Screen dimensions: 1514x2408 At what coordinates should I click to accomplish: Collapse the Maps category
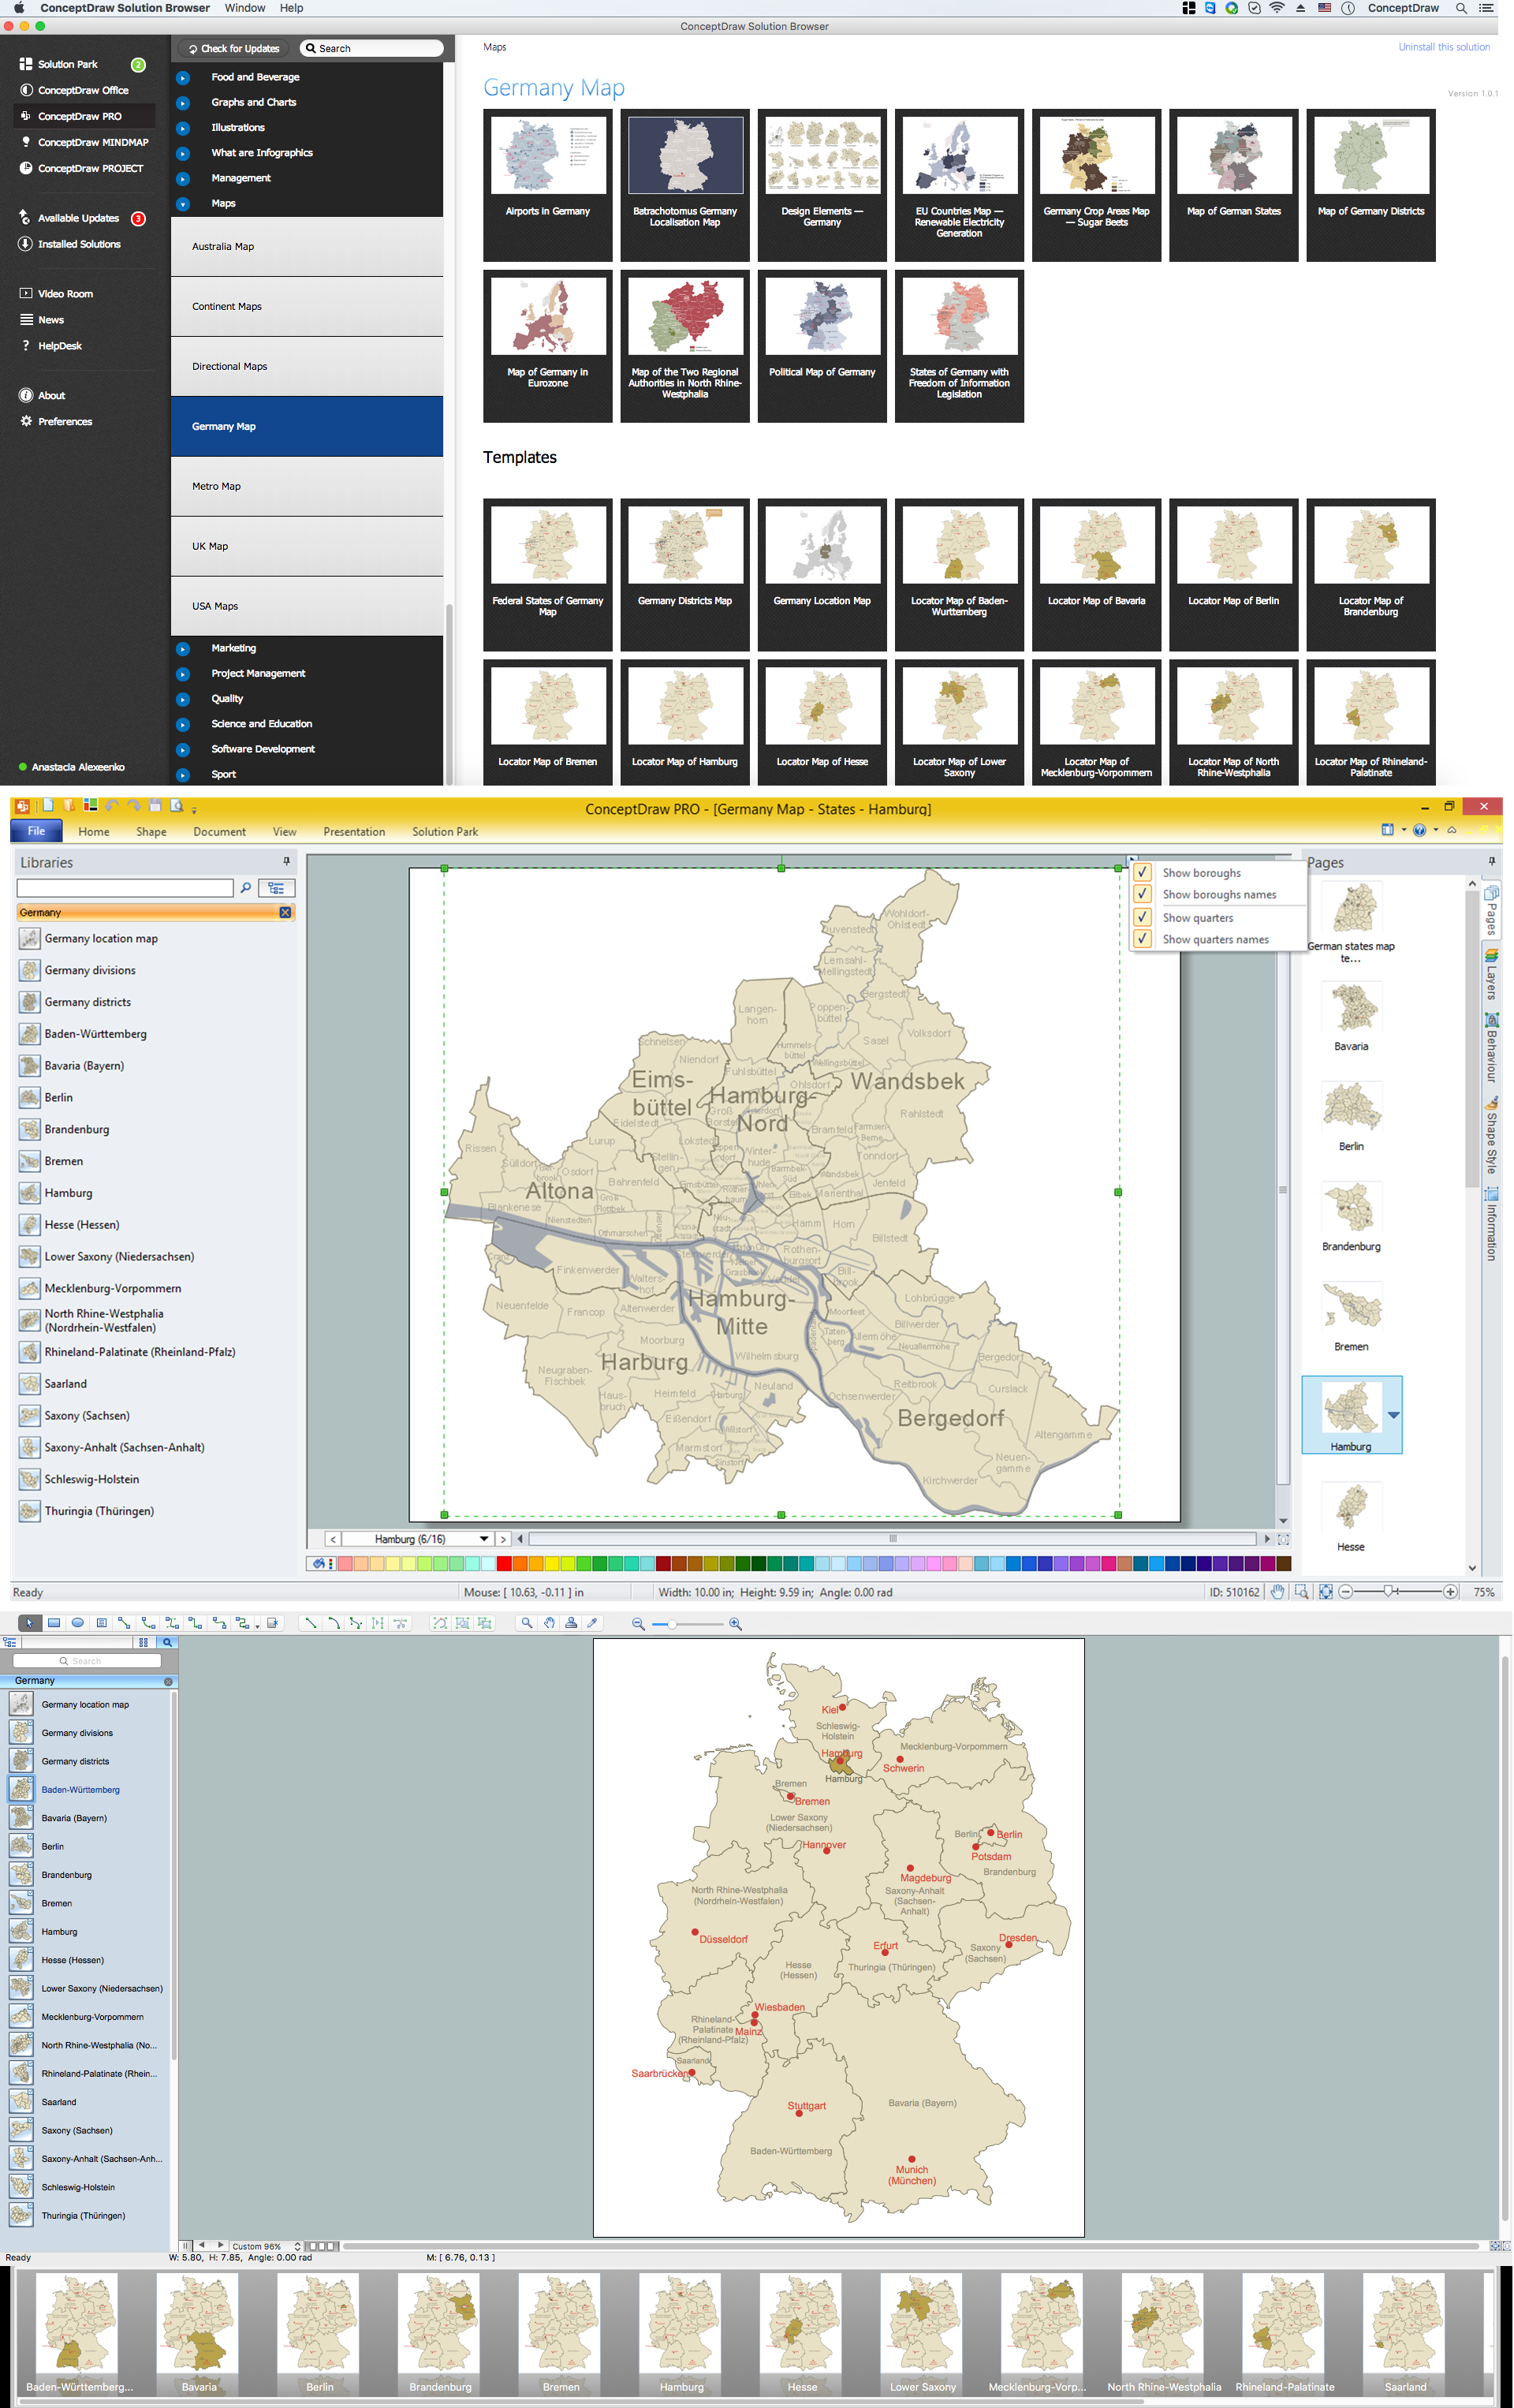click(x=183, y=204)
